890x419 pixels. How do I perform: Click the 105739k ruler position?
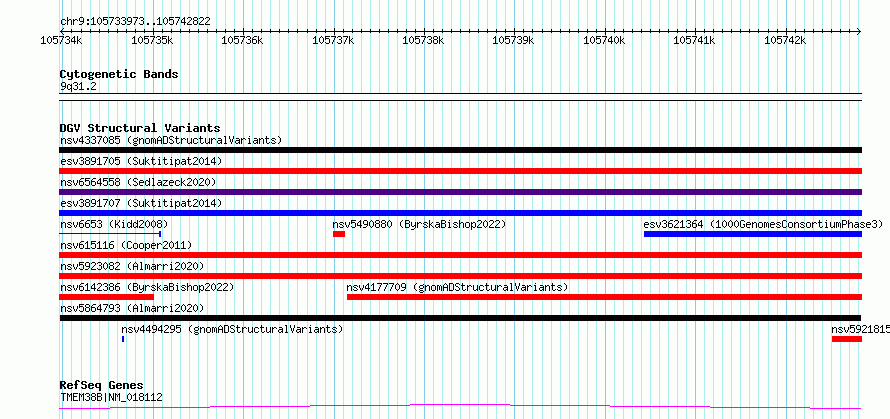(514, 40)
